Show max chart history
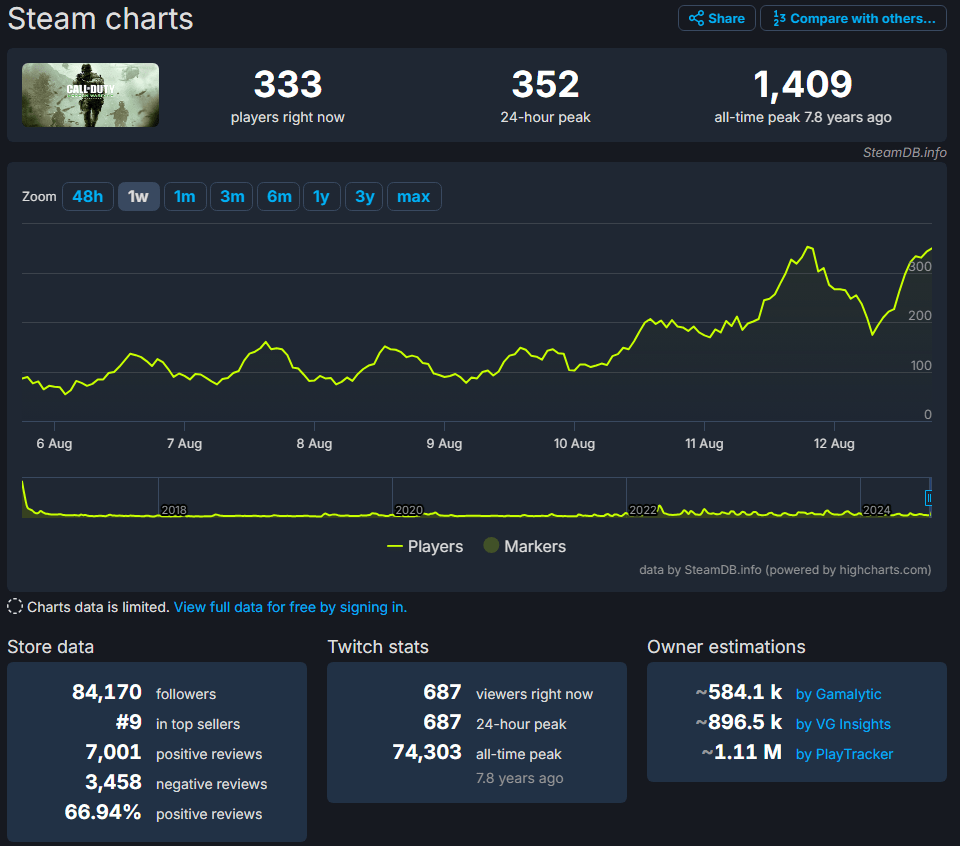 click(414, 197)
